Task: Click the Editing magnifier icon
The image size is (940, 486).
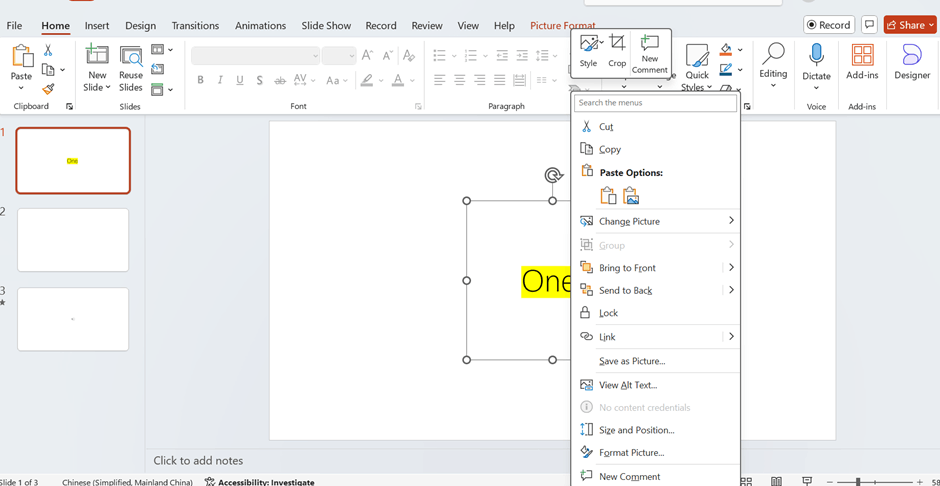Action: pyautogui.click(x=773, y=53)
